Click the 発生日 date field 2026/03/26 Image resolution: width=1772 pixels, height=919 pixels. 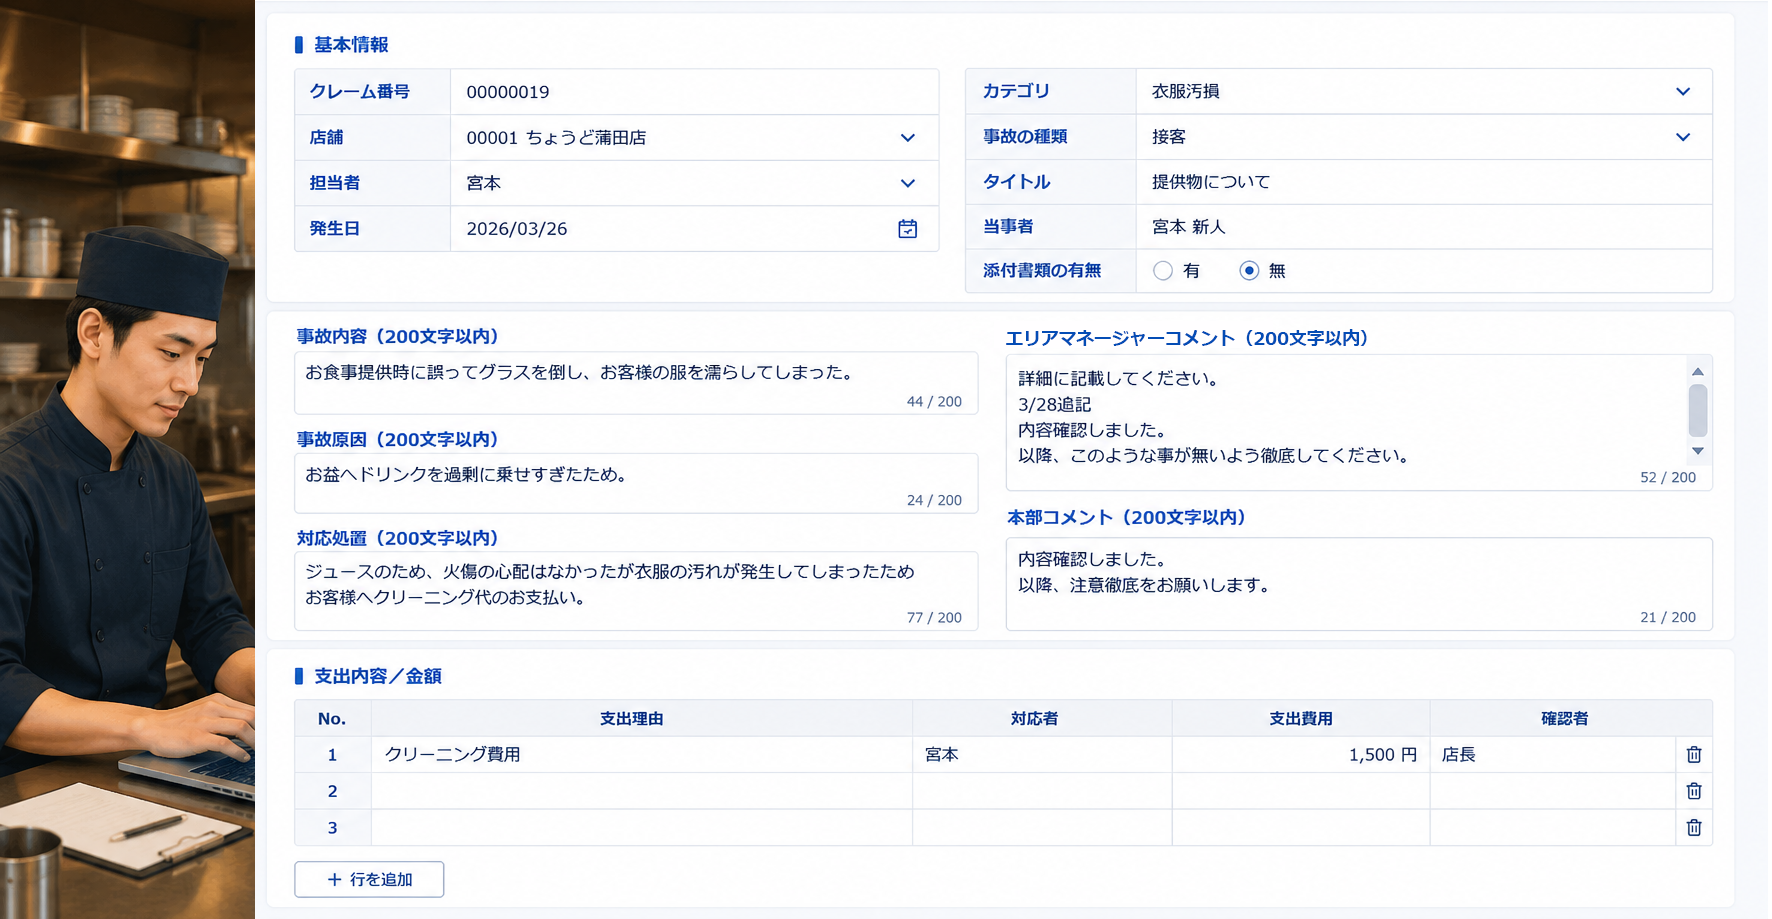pos(694,229)
